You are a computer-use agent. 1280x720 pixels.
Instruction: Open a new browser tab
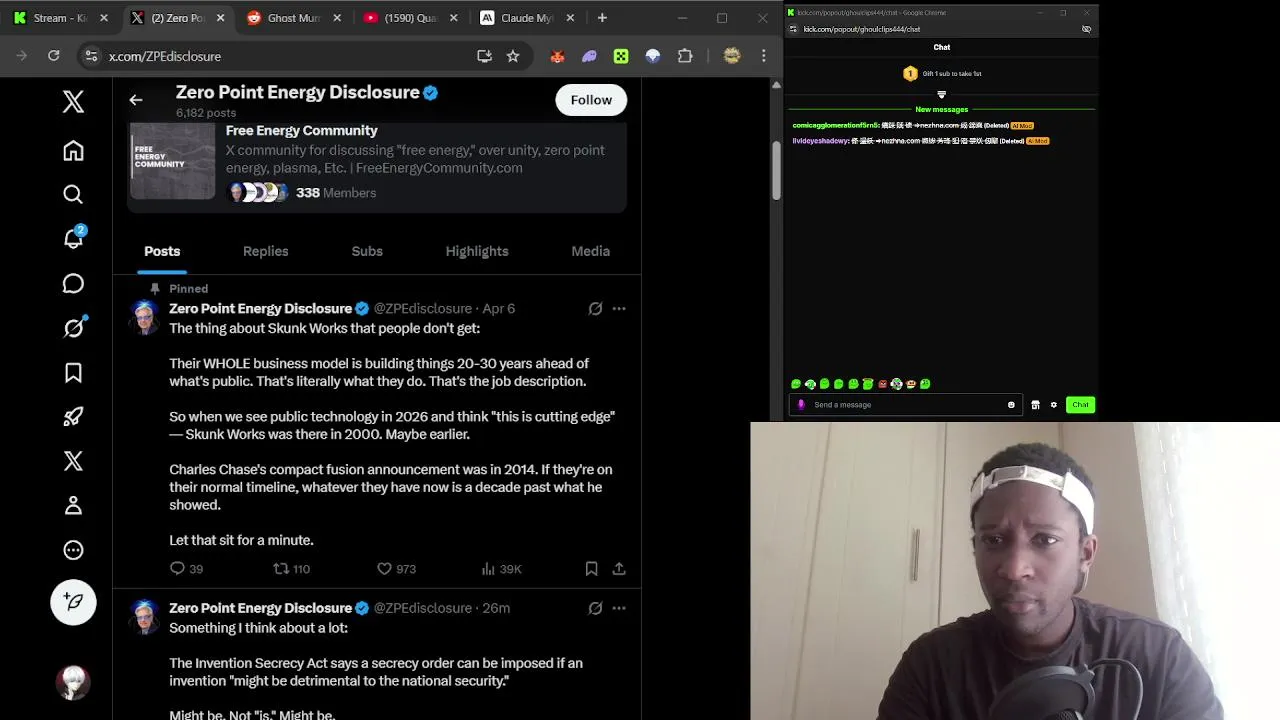click(602, 18)
